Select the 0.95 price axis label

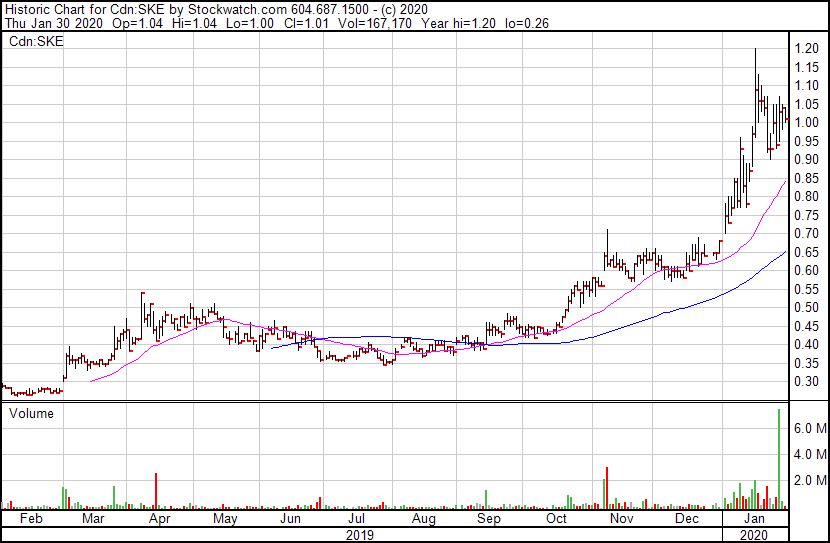coord(807,141)
